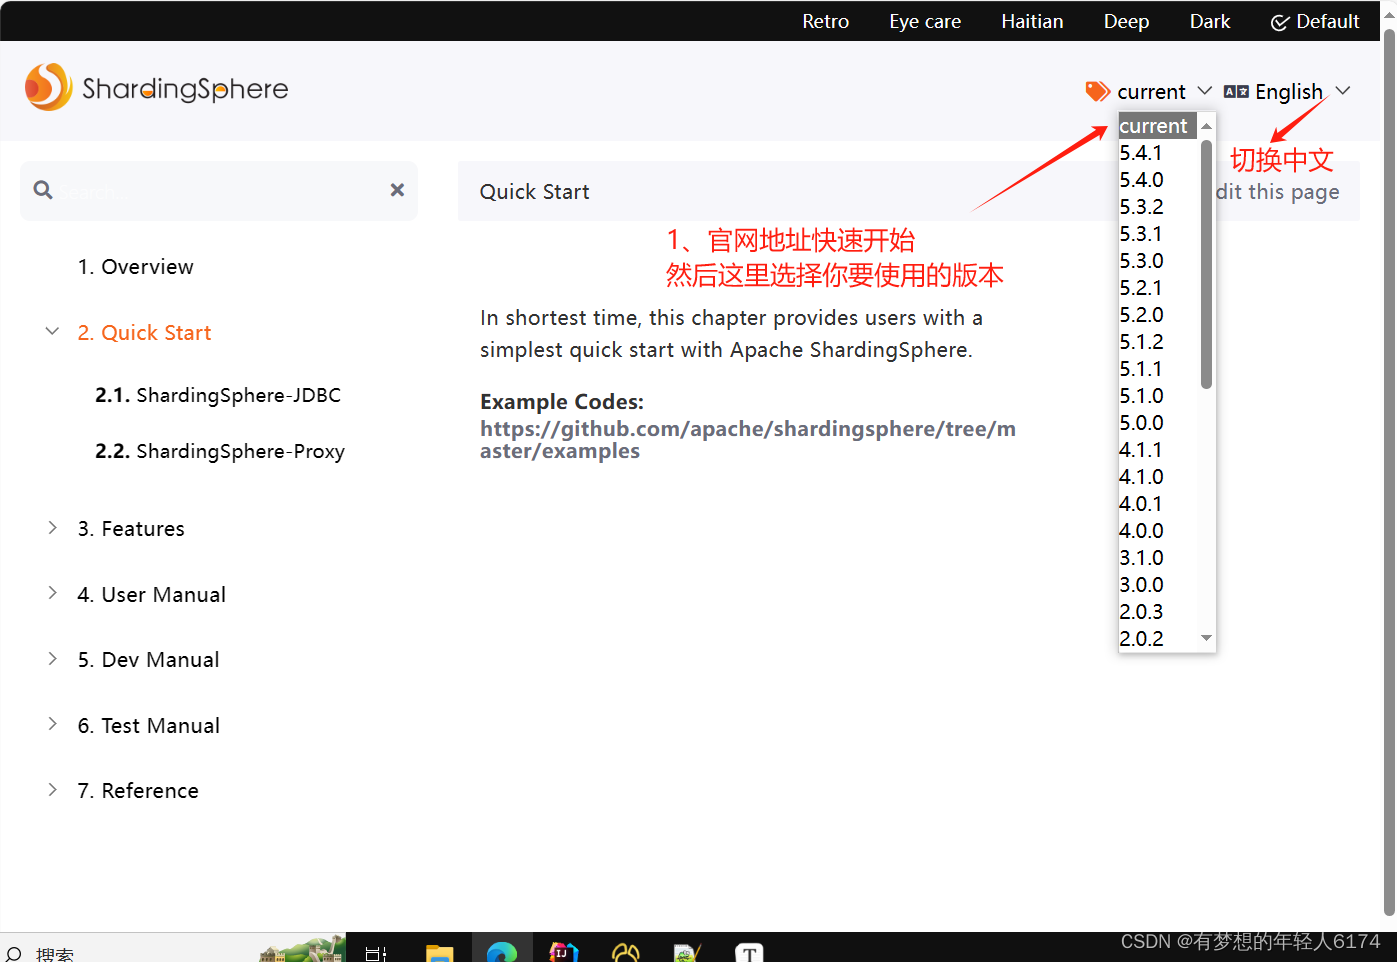The width and height of the screenshot is (1397, 962).
Task: Clear the search box with the X icon
Action: click(x=397, y=190)
